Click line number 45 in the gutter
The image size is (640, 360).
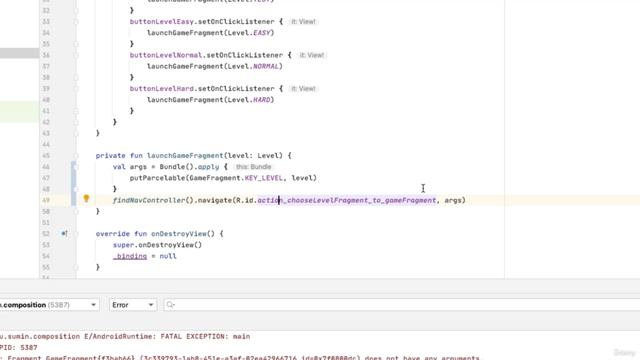(x=46, y=156)
